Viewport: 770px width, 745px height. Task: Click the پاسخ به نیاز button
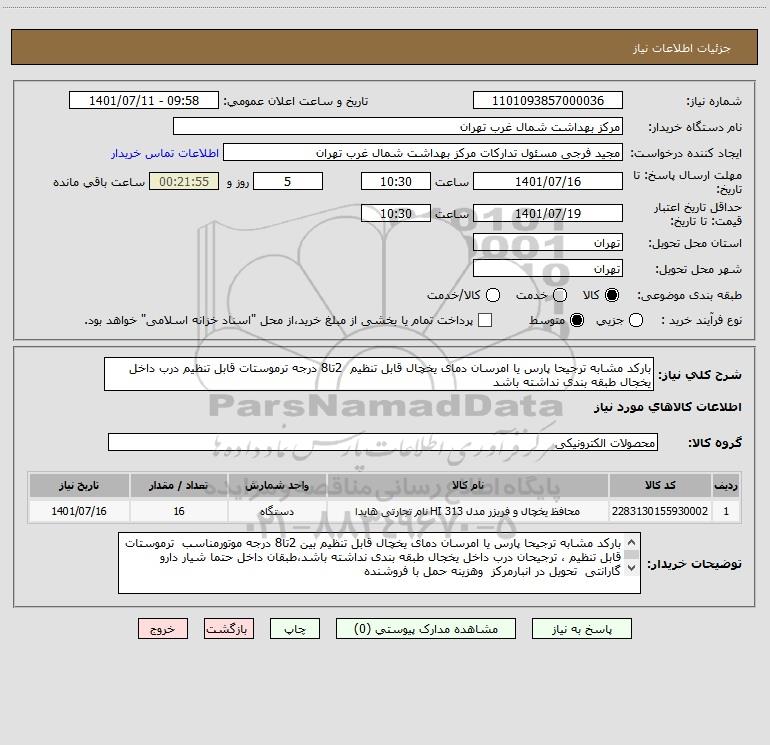[x=582, y=629]
